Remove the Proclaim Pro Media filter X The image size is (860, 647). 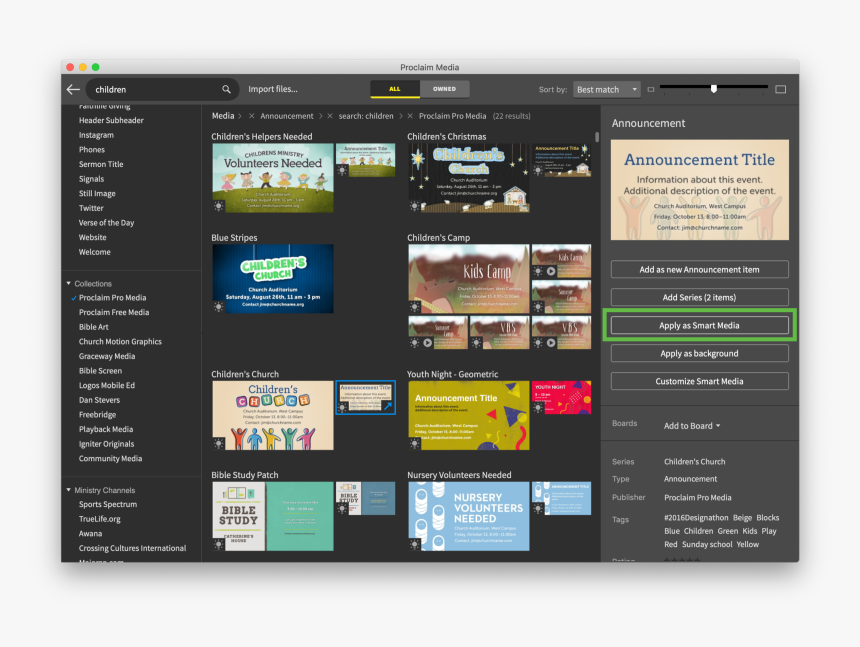pos(410,116)
